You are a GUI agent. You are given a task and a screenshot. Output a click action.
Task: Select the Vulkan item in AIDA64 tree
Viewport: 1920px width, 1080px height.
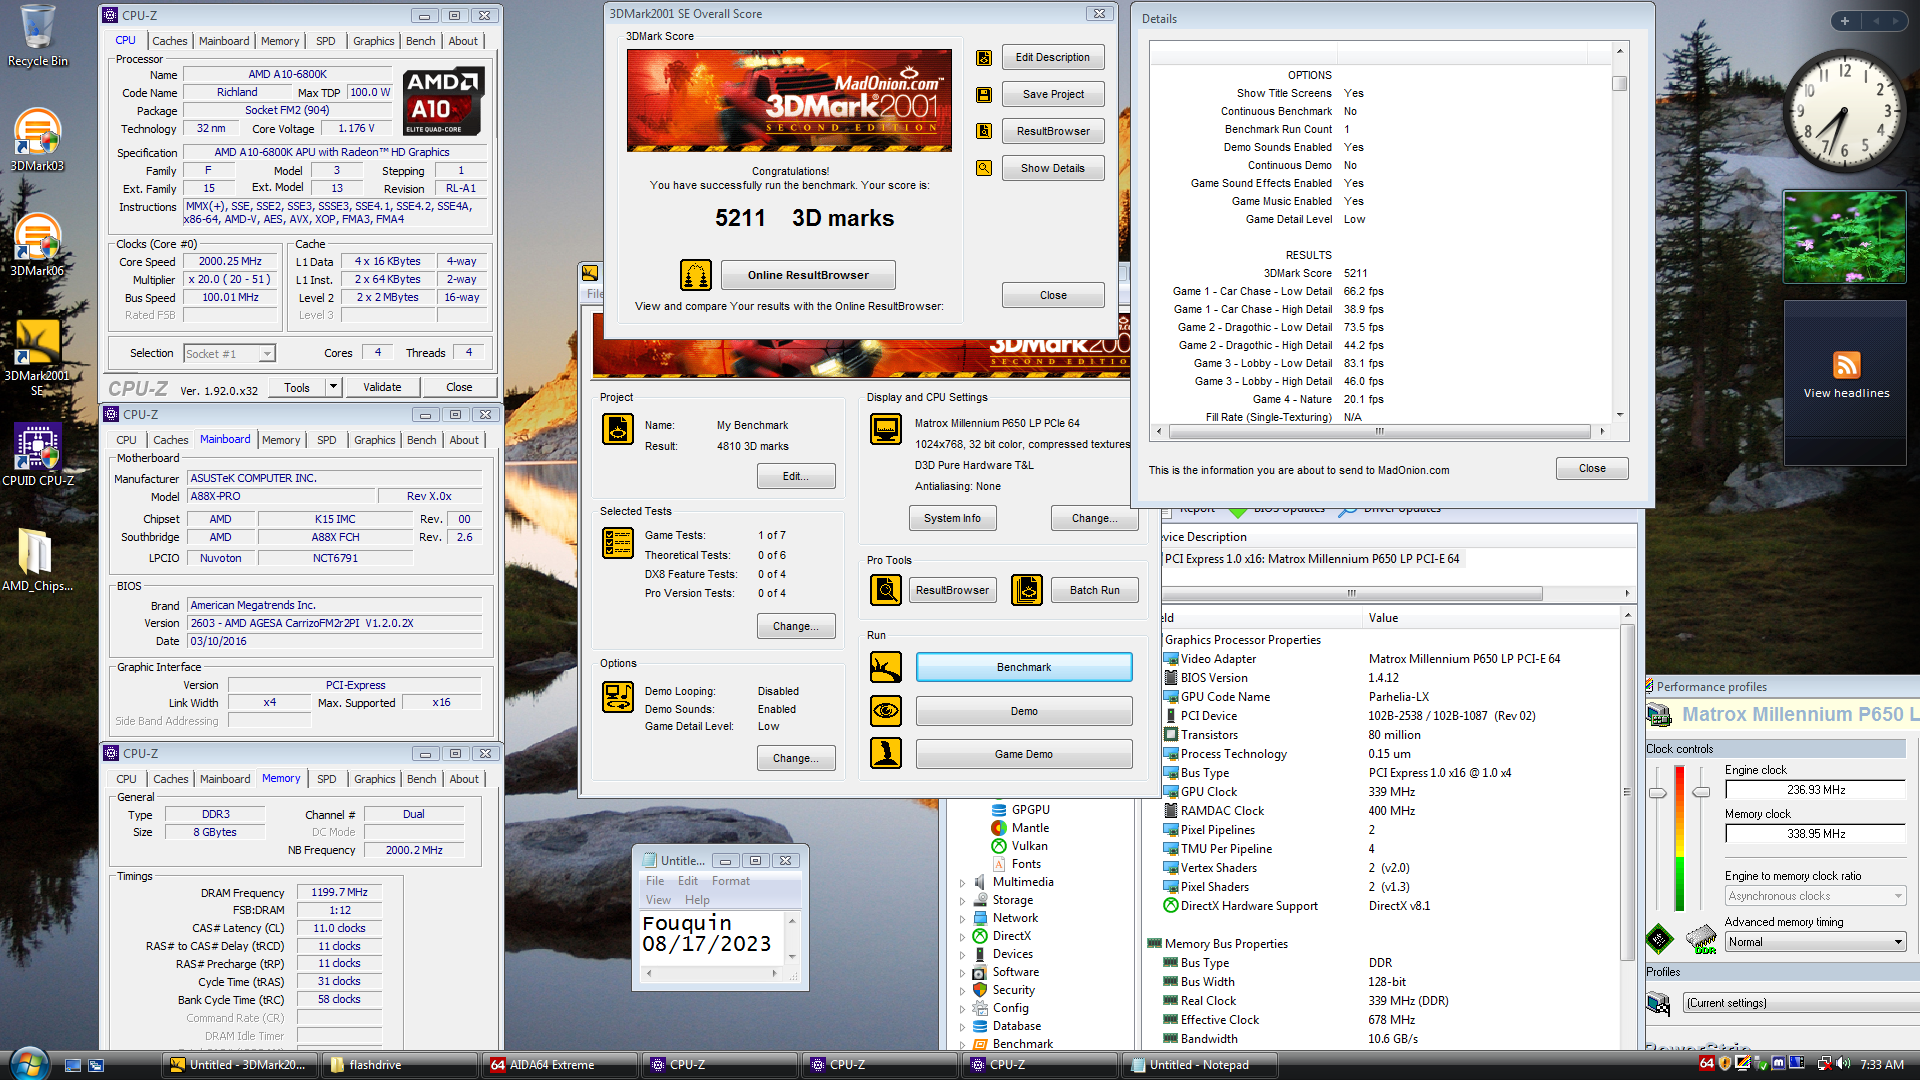click(1030, 846)
